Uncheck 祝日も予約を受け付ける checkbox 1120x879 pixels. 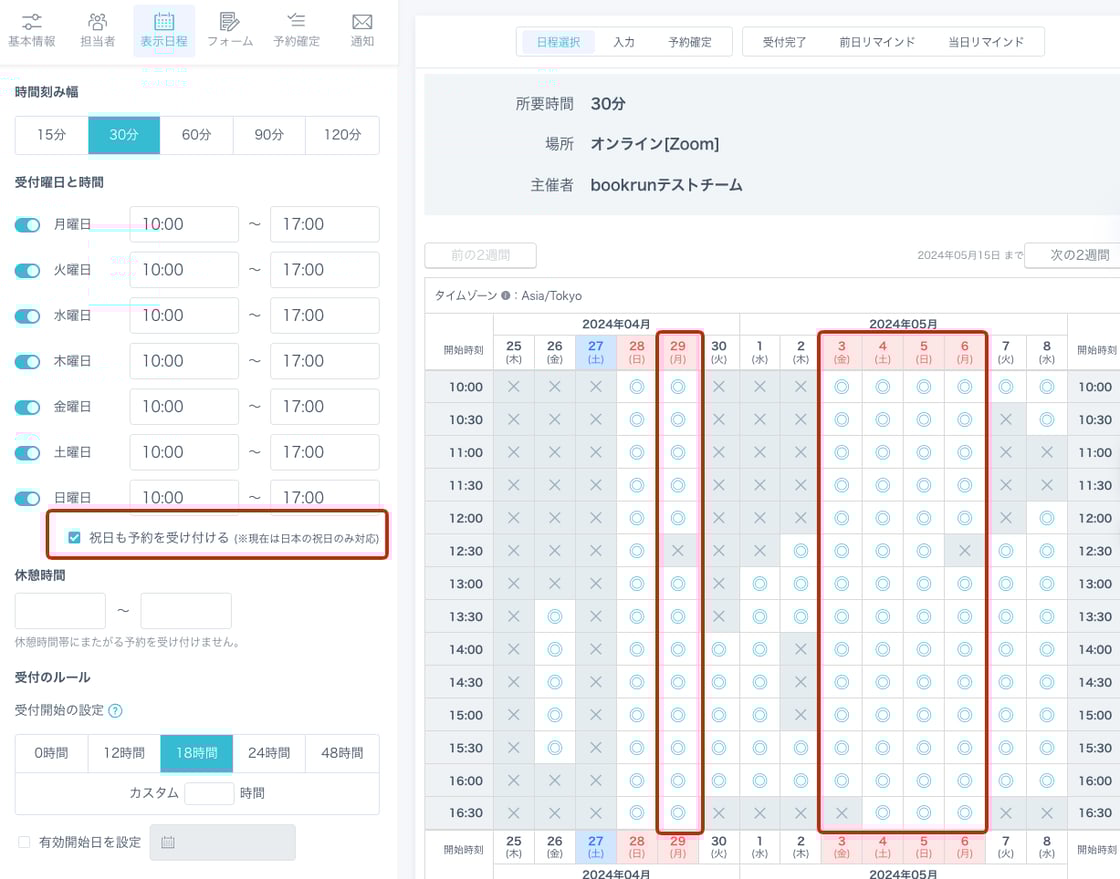click(74, 538)
